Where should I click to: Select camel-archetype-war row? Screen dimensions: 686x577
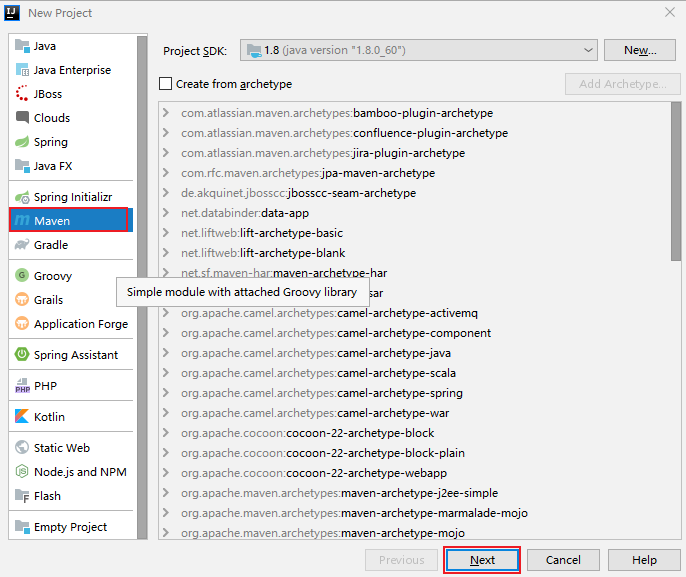pos(414,413)
